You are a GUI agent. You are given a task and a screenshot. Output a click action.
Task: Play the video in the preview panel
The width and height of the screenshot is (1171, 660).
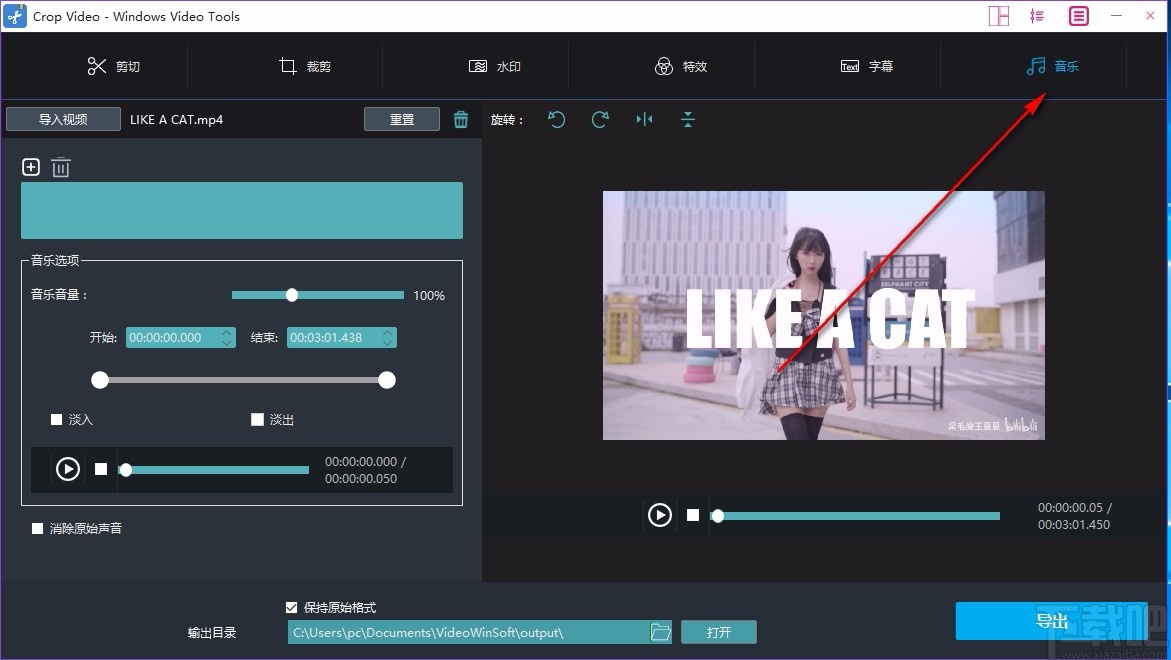(x=659, y=515)
